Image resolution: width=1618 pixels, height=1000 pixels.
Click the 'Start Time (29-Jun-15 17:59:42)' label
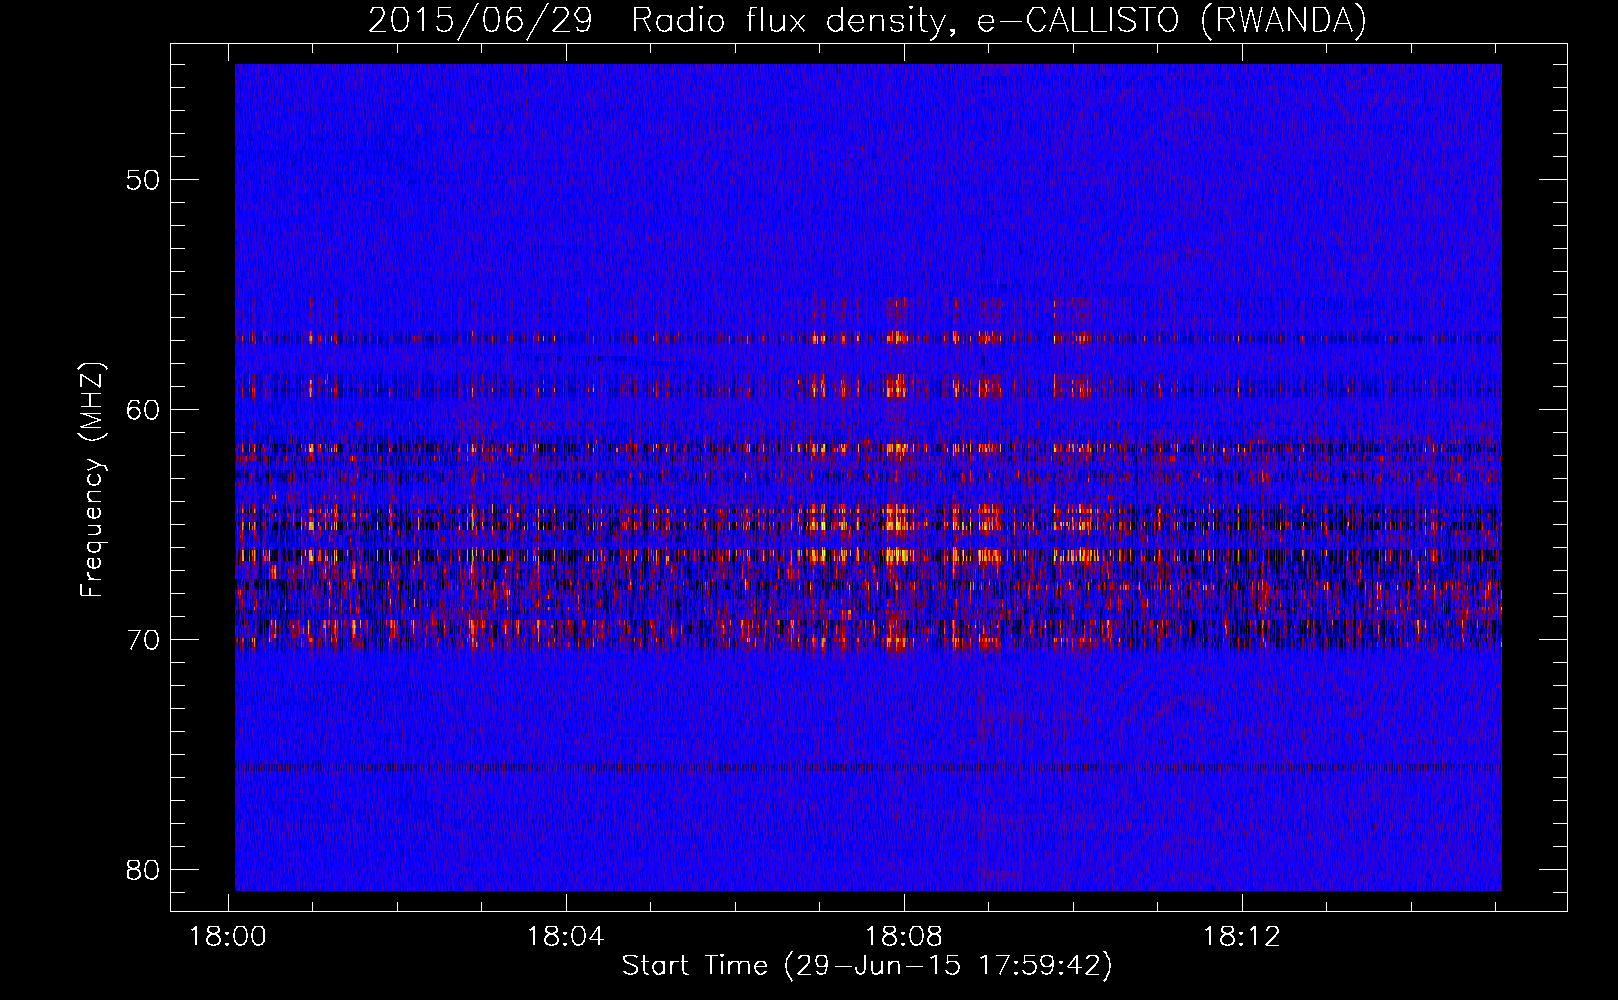point(867,966)
